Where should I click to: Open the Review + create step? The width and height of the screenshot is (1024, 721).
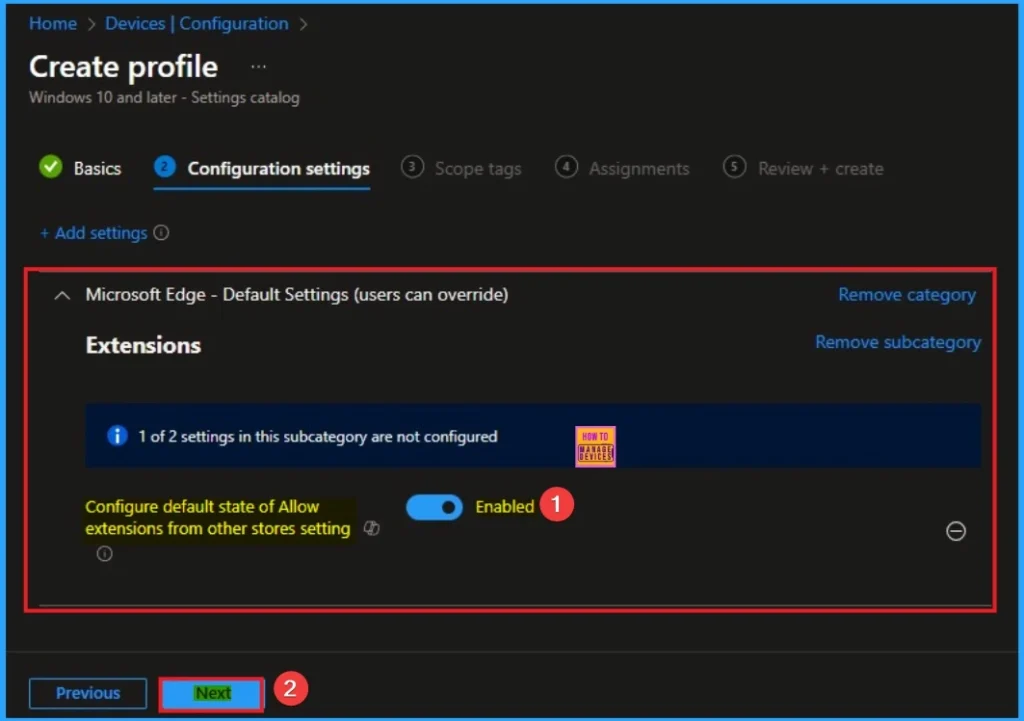coord(818,168)
